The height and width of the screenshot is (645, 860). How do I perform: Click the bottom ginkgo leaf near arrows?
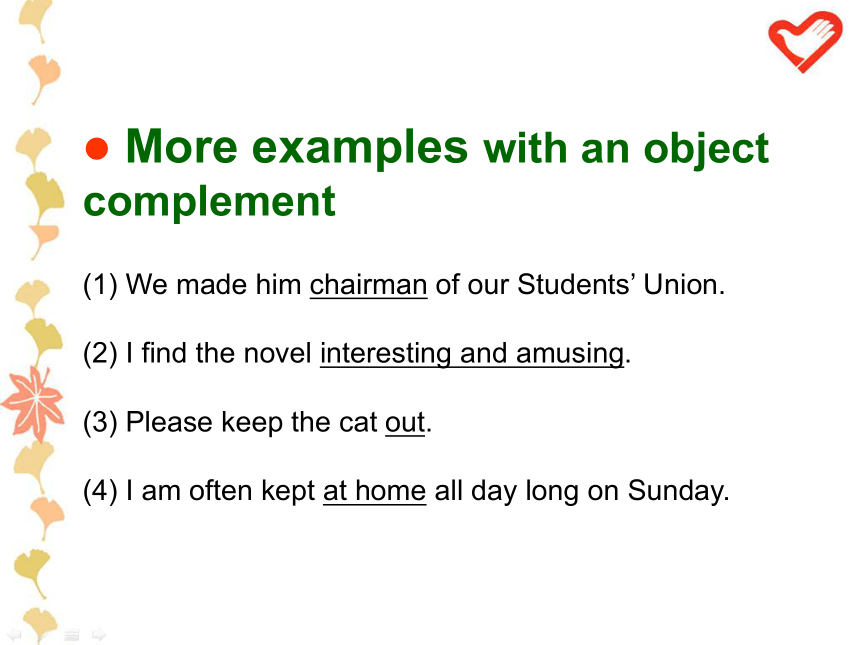point(39,624)
